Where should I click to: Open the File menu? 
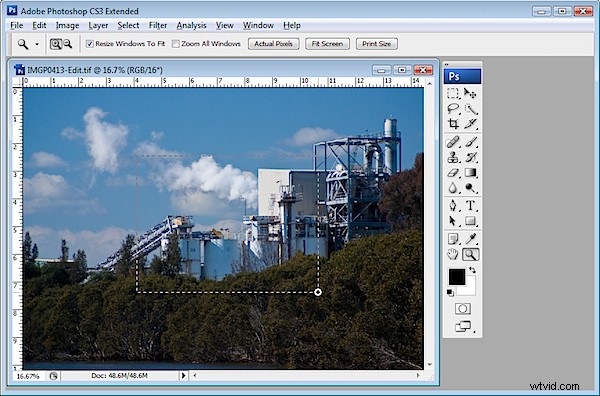(x=16, y=26)
